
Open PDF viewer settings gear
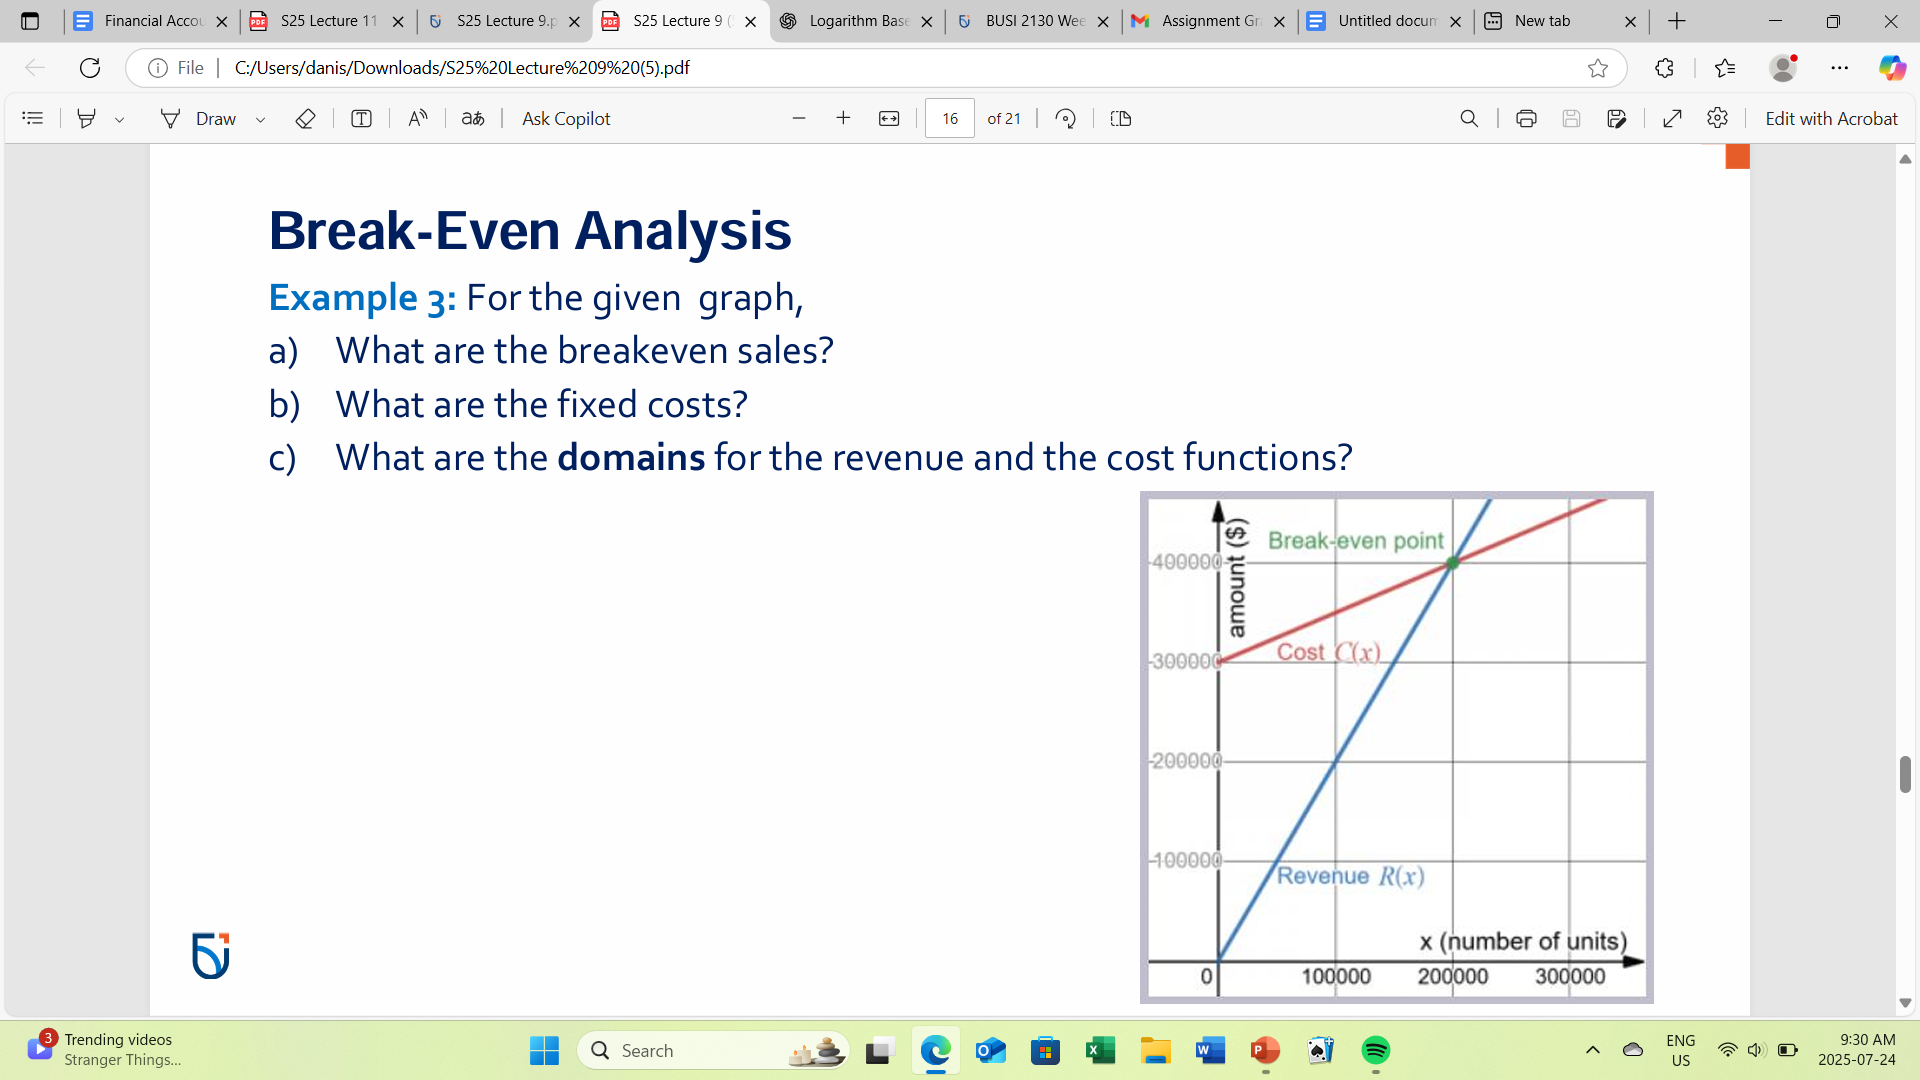1718,118
